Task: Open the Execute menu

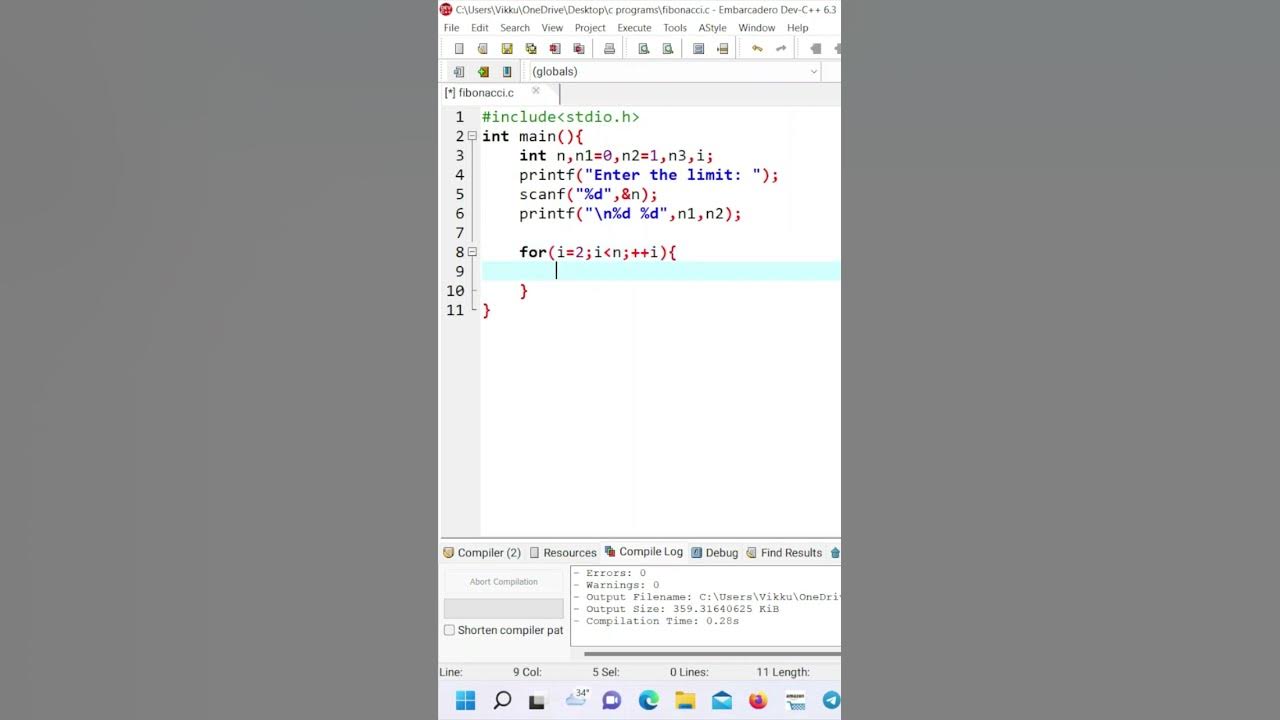Action: tap(634, 28)
